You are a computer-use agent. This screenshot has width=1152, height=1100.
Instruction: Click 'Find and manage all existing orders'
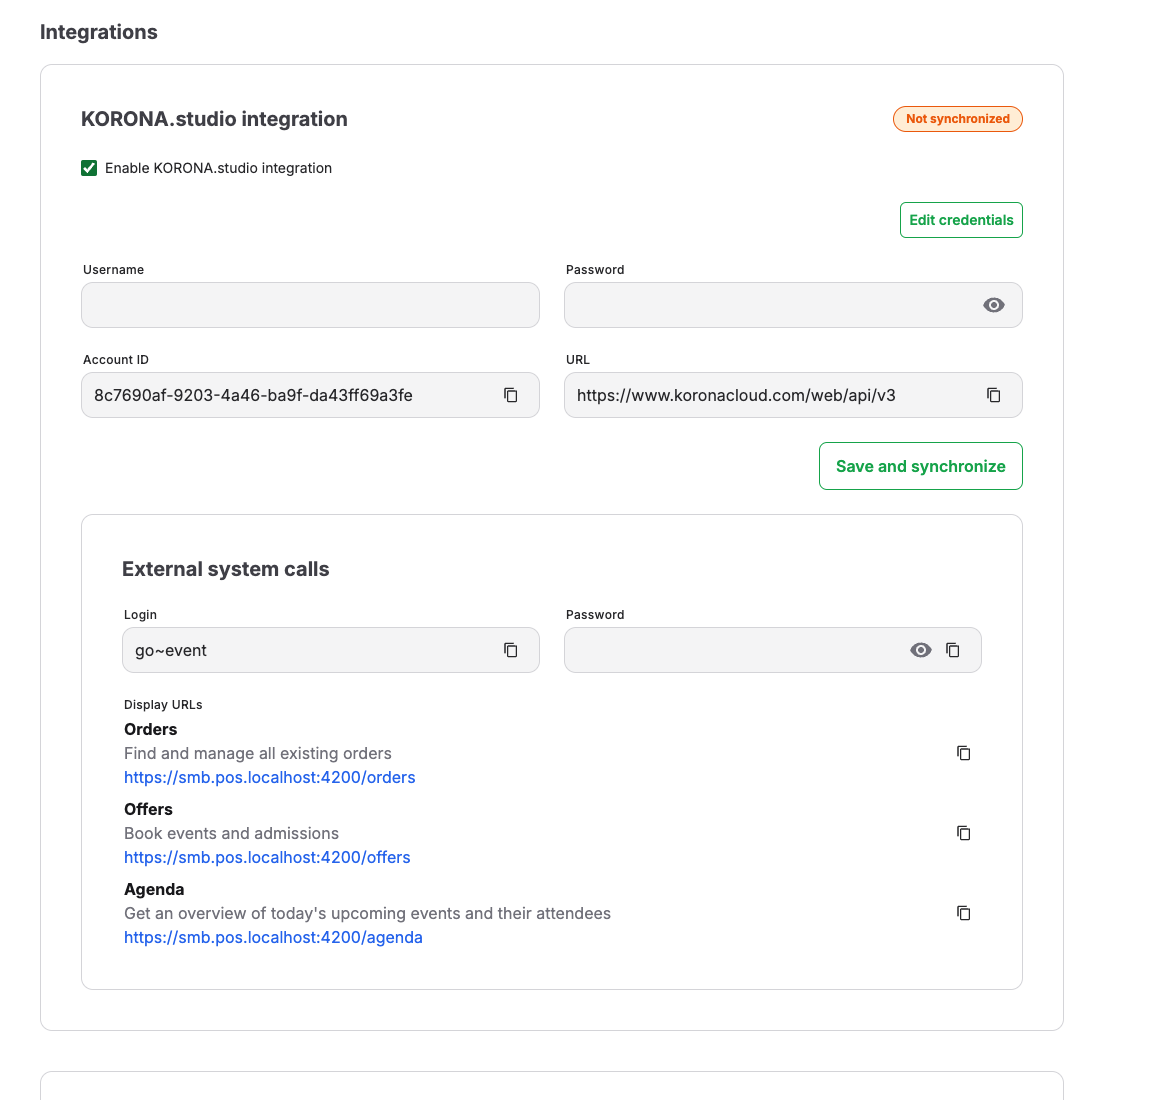(x=258, y=754)
